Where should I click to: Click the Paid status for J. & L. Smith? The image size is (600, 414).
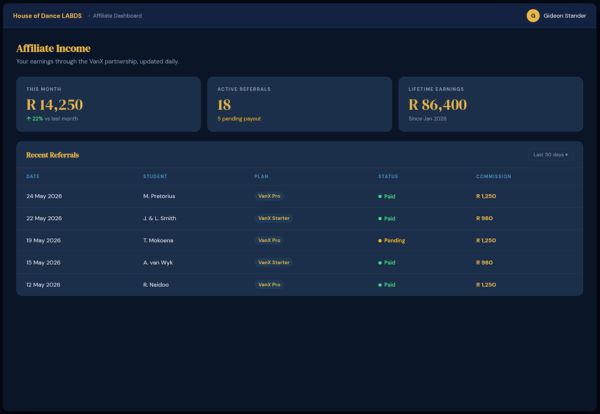tap(387, 218)
